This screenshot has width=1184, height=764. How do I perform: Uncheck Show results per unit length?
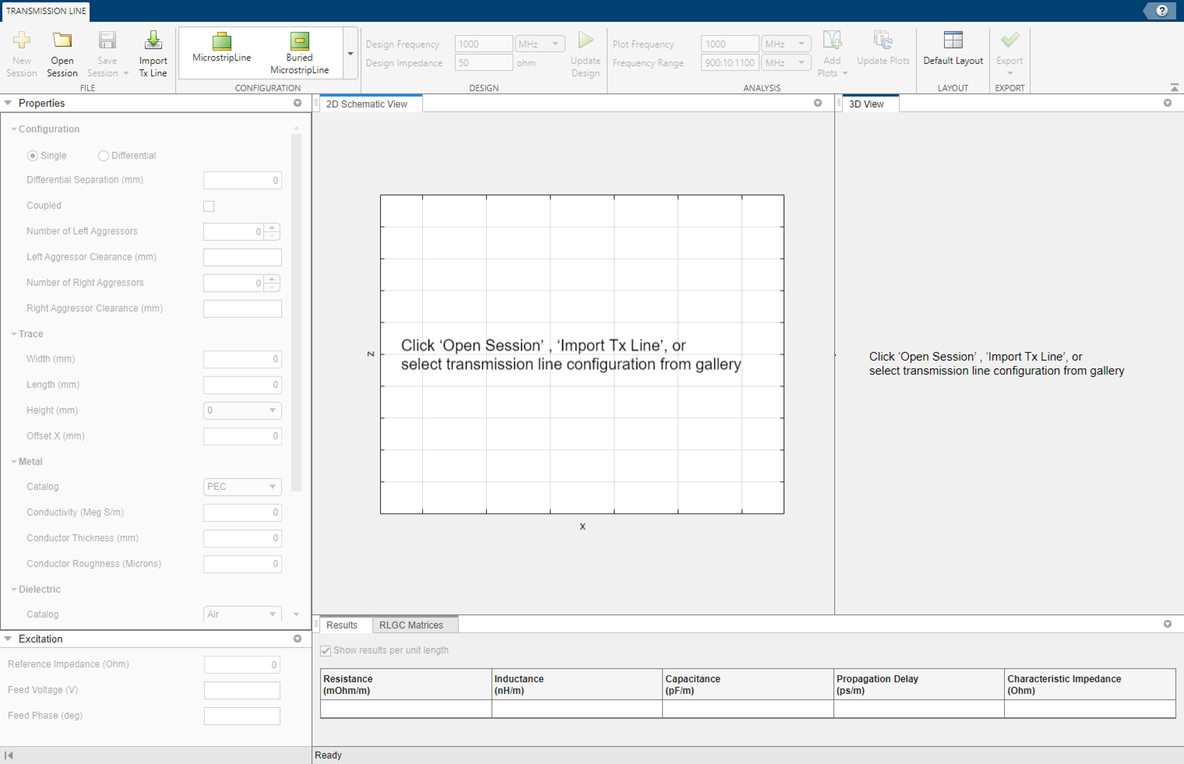[325, 650]
